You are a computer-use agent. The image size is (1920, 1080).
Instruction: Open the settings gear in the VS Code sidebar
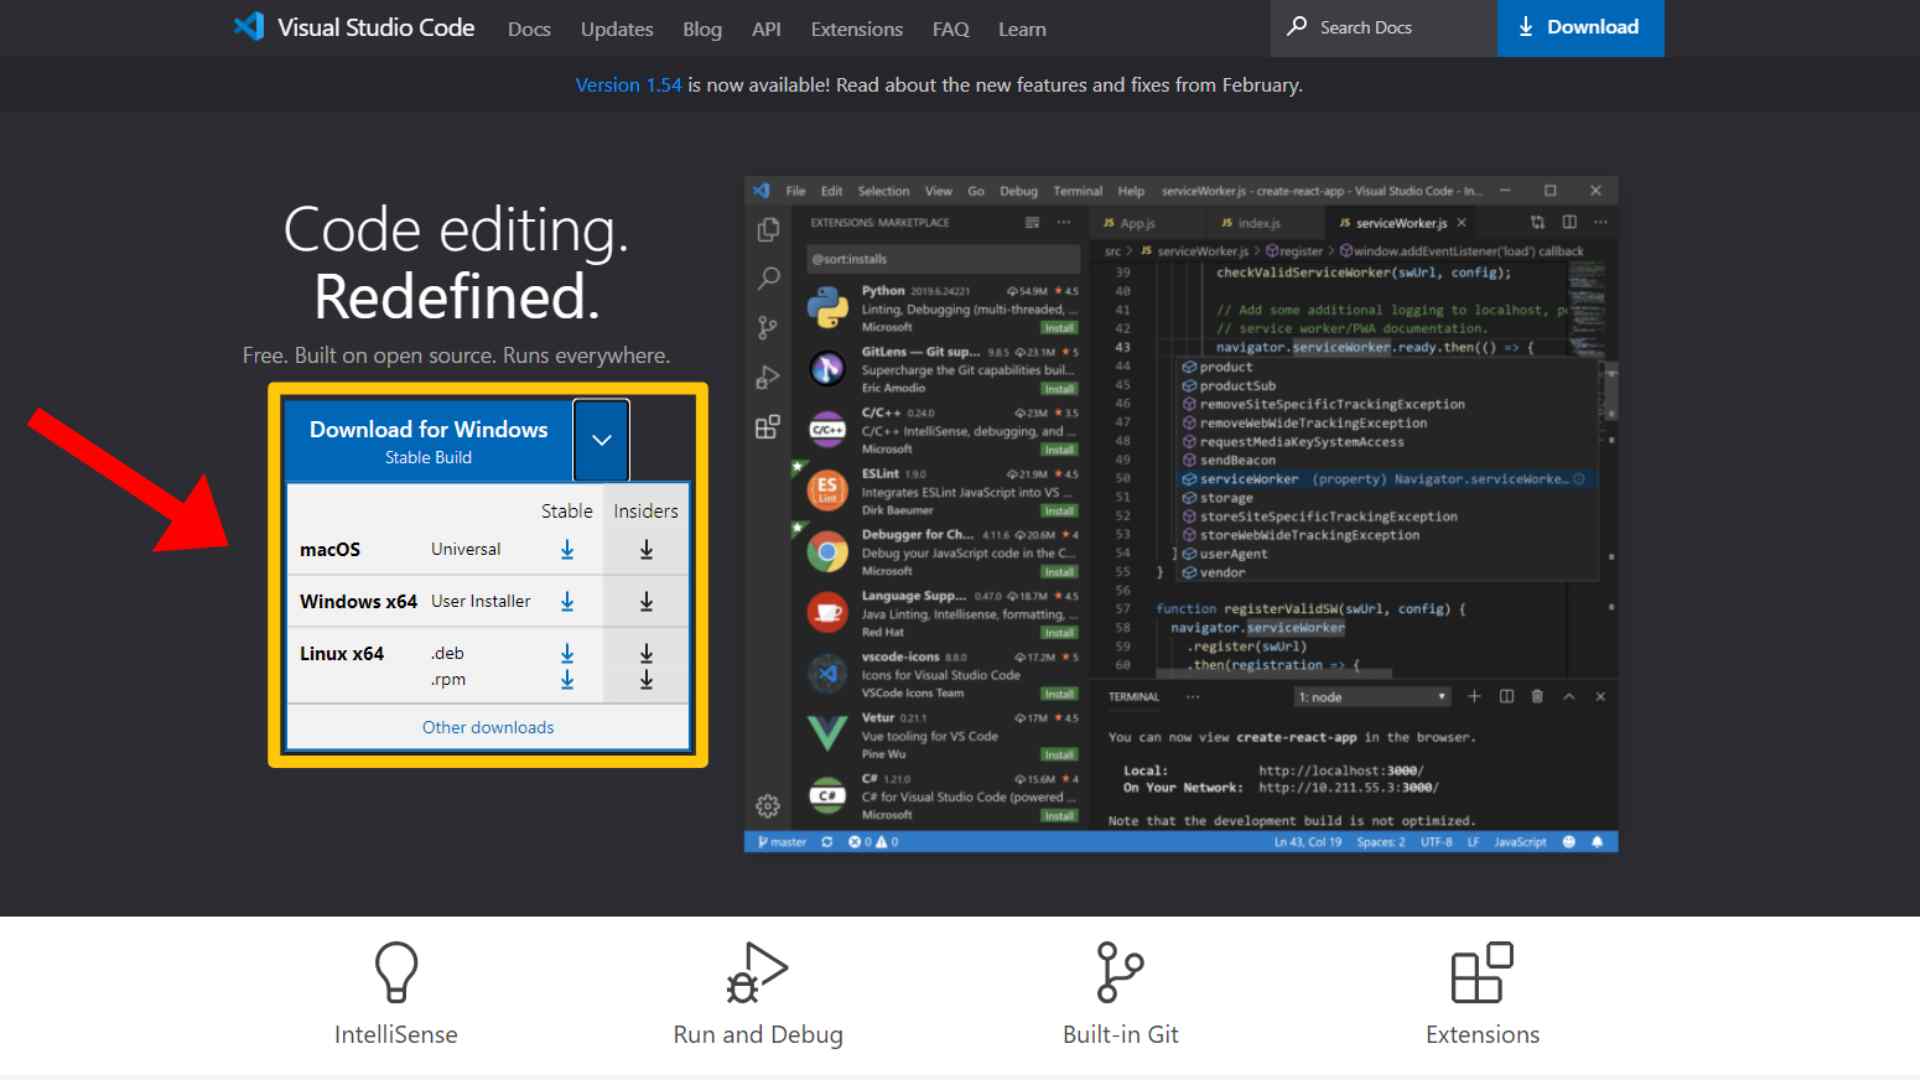pyautogui.click(x=767, y=804)
